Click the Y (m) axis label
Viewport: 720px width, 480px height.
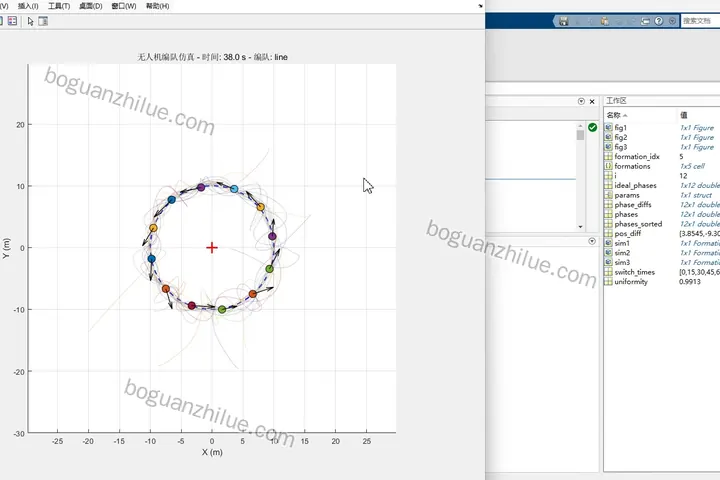coord(6,248)
